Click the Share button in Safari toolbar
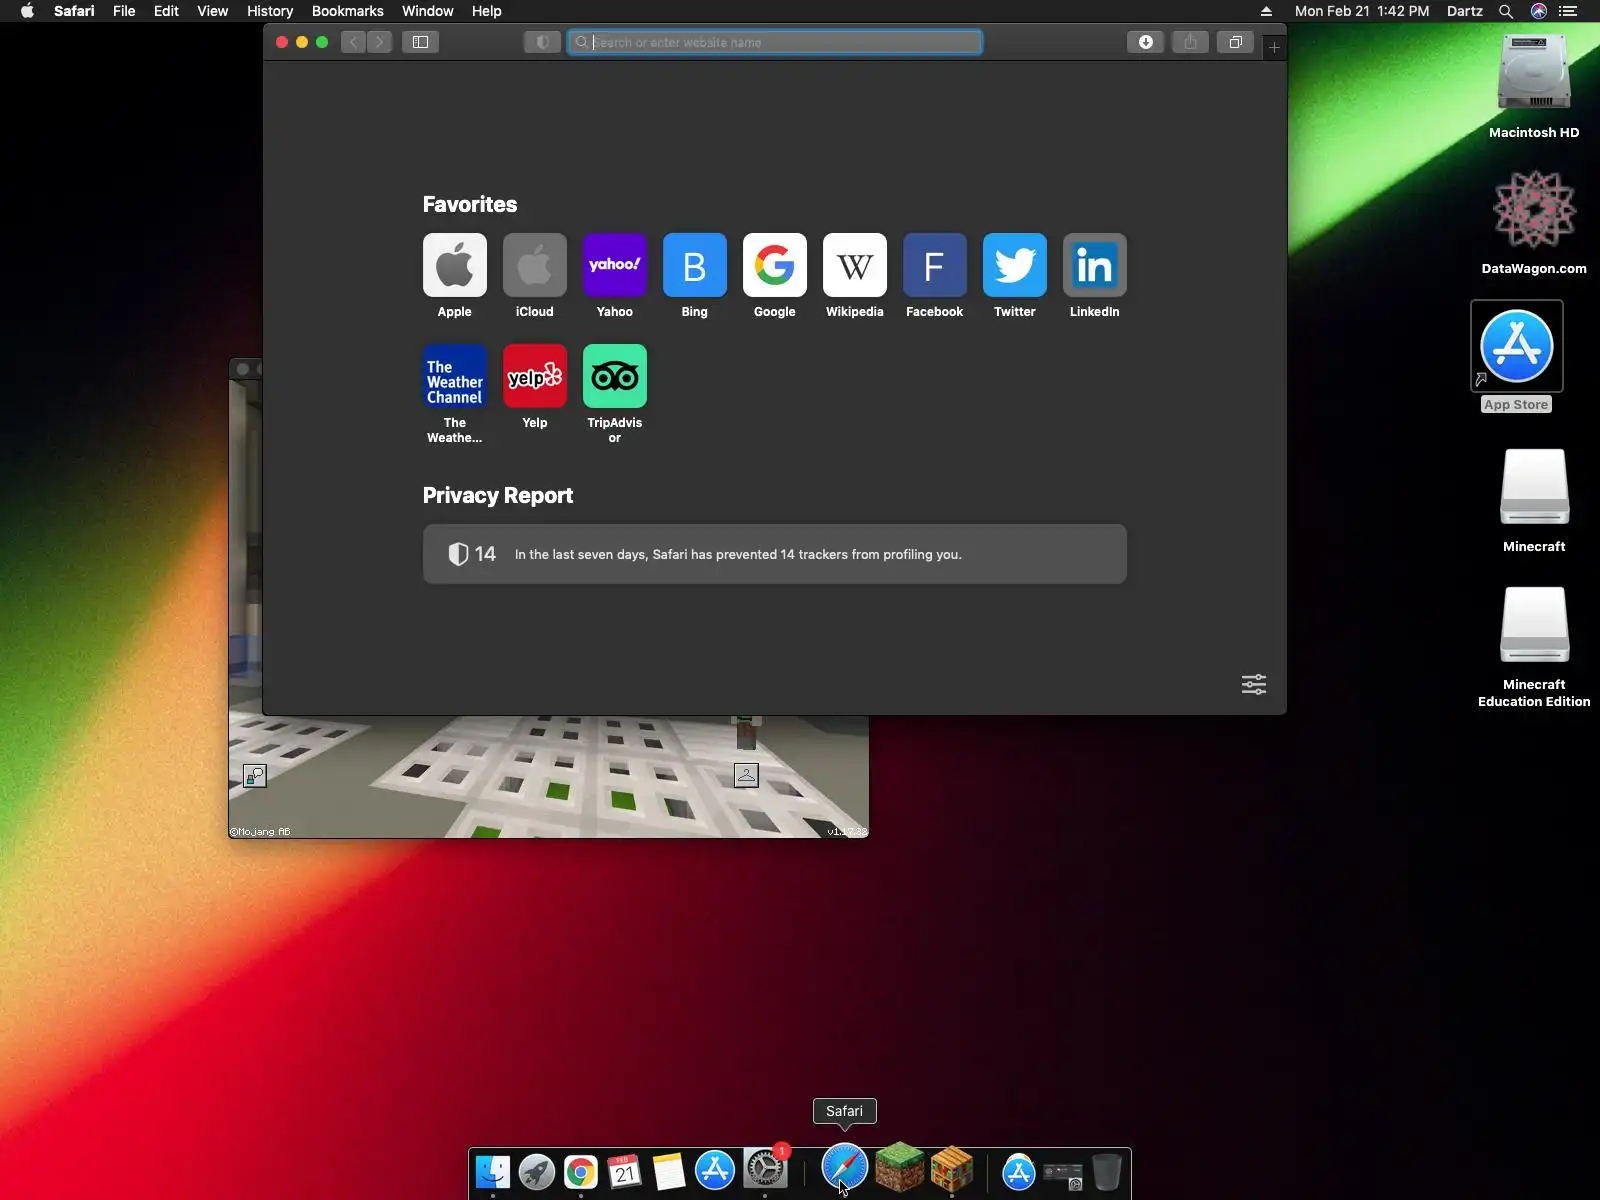The height and width of the screenshot is (1200, 1600). point(1190,42)
